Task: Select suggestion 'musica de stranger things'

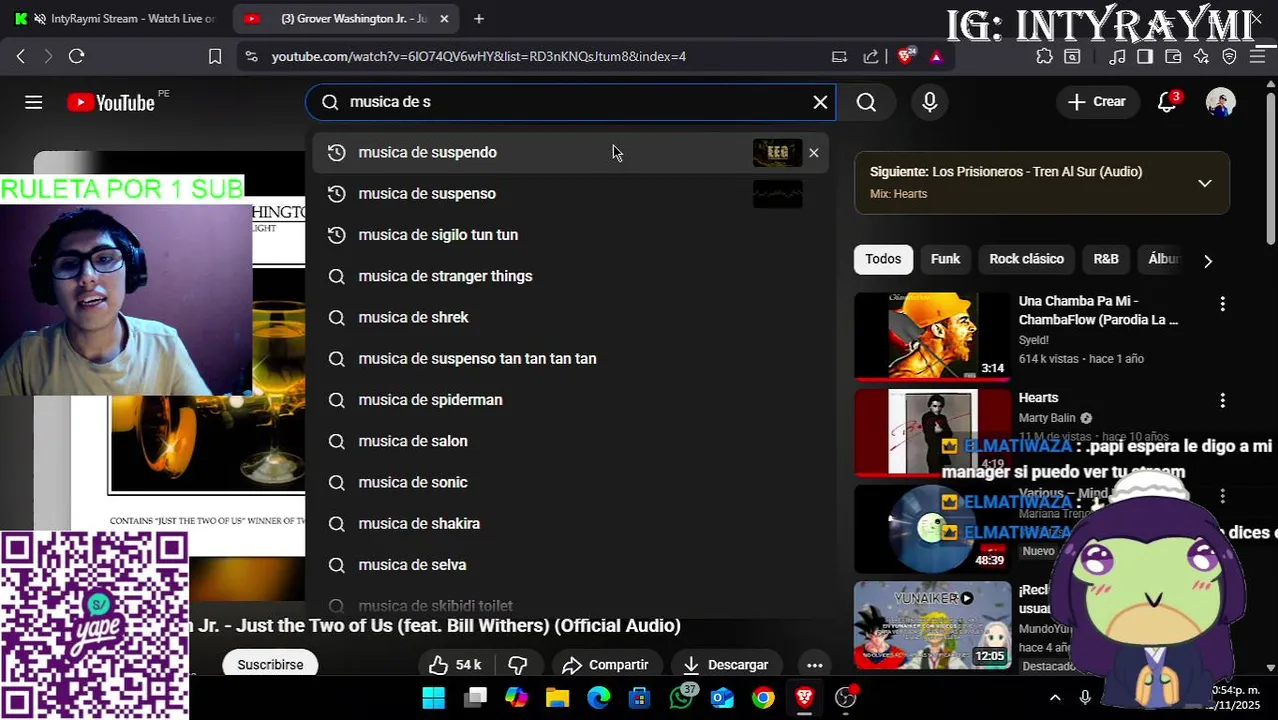Action: tap(570, 276)
